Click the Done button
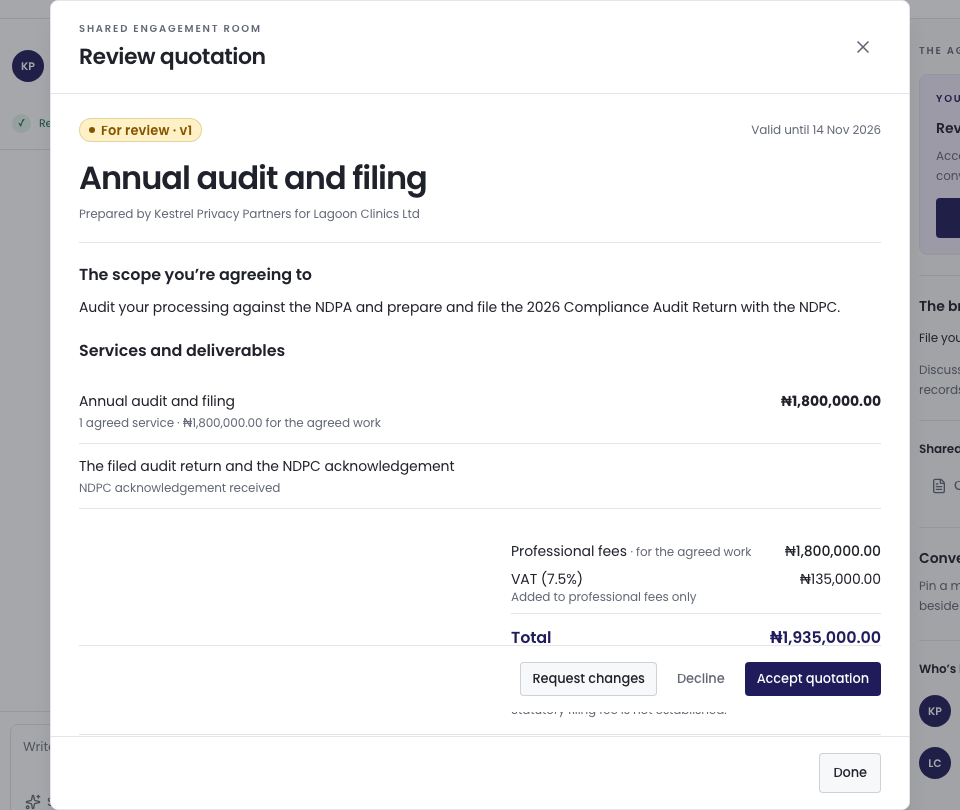The height and width of the screenshot is (810, 960). click(850, 773)
